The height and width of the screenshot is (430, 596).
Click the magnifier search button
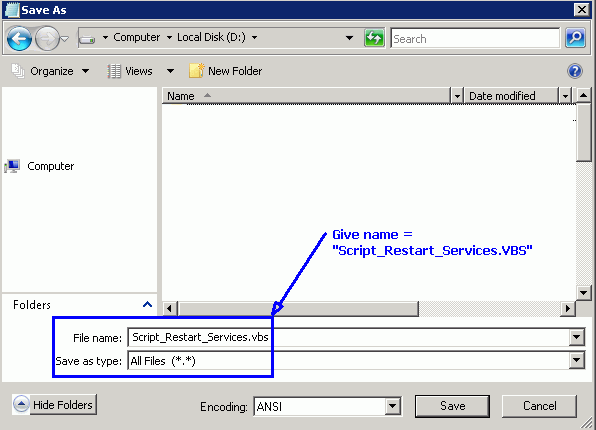575,38
